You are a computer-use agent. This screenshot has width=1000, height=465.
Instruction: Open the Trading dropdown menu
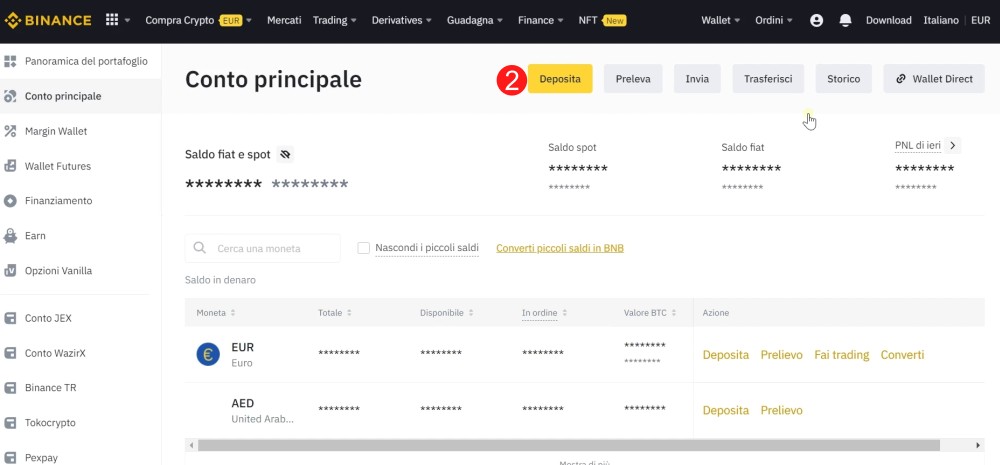pos(335,20)
